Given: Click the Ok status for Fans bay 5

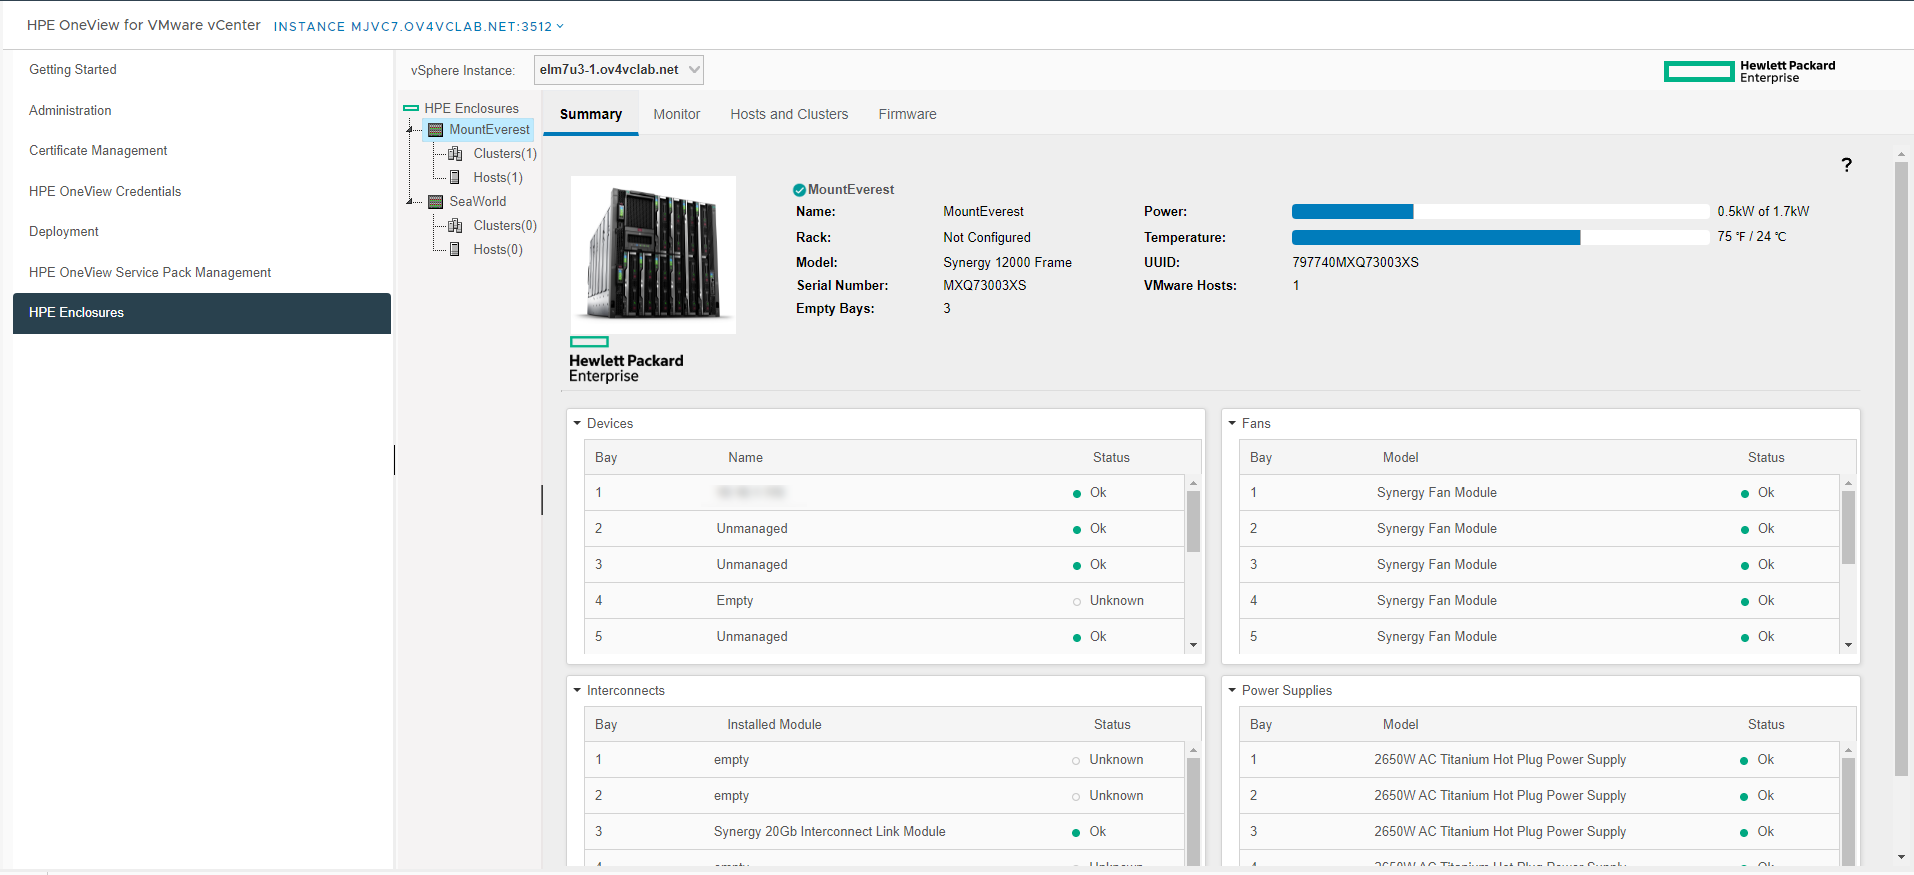Looking at the screenshot, I should click(x=1766, y=637).
